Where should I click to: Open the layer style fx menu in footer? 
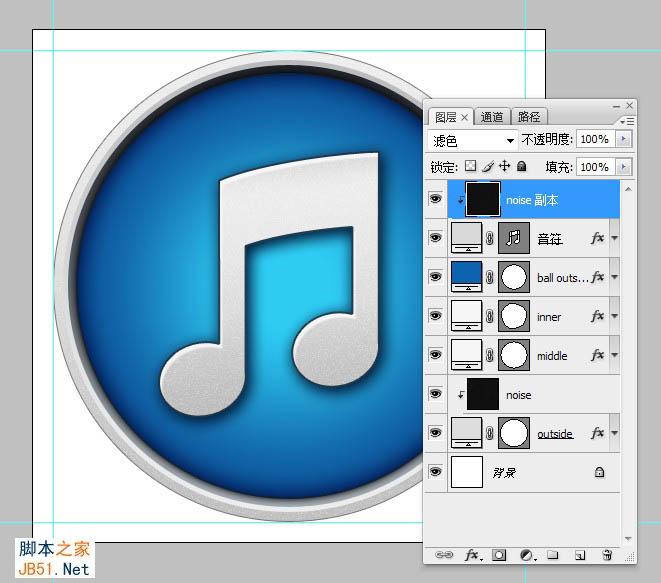point(472,555)
